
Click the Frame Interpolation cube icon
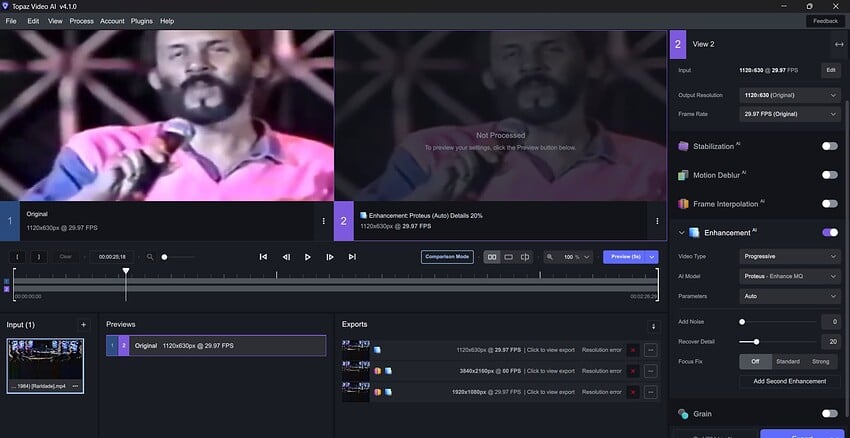coord(683,204)
